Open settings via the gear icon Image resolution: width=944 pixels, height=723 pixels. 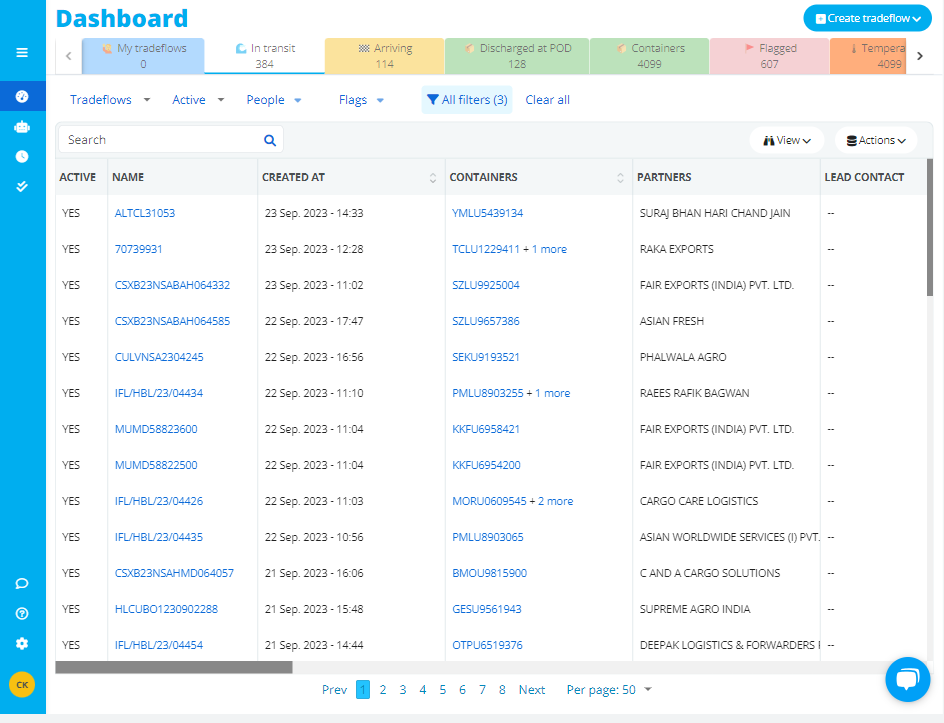(x=22, y=644)
